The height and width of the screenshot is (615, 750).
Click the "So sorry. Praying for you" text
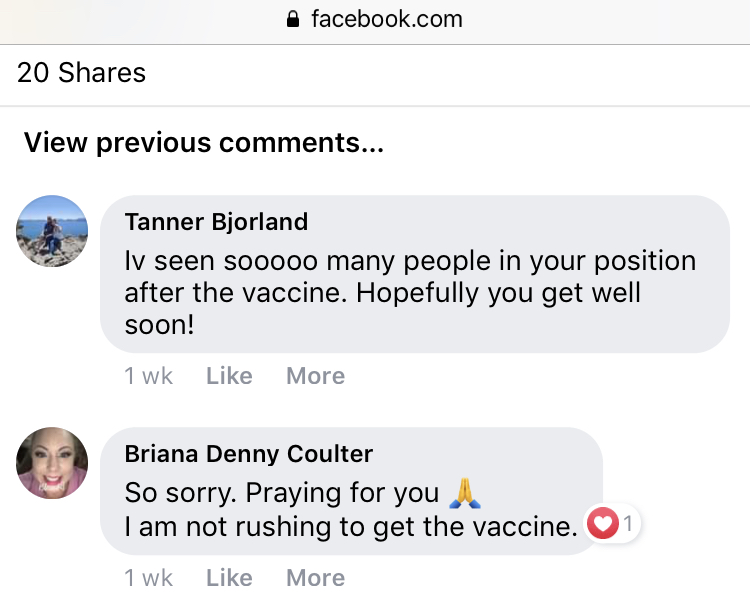tap(281, 493)
